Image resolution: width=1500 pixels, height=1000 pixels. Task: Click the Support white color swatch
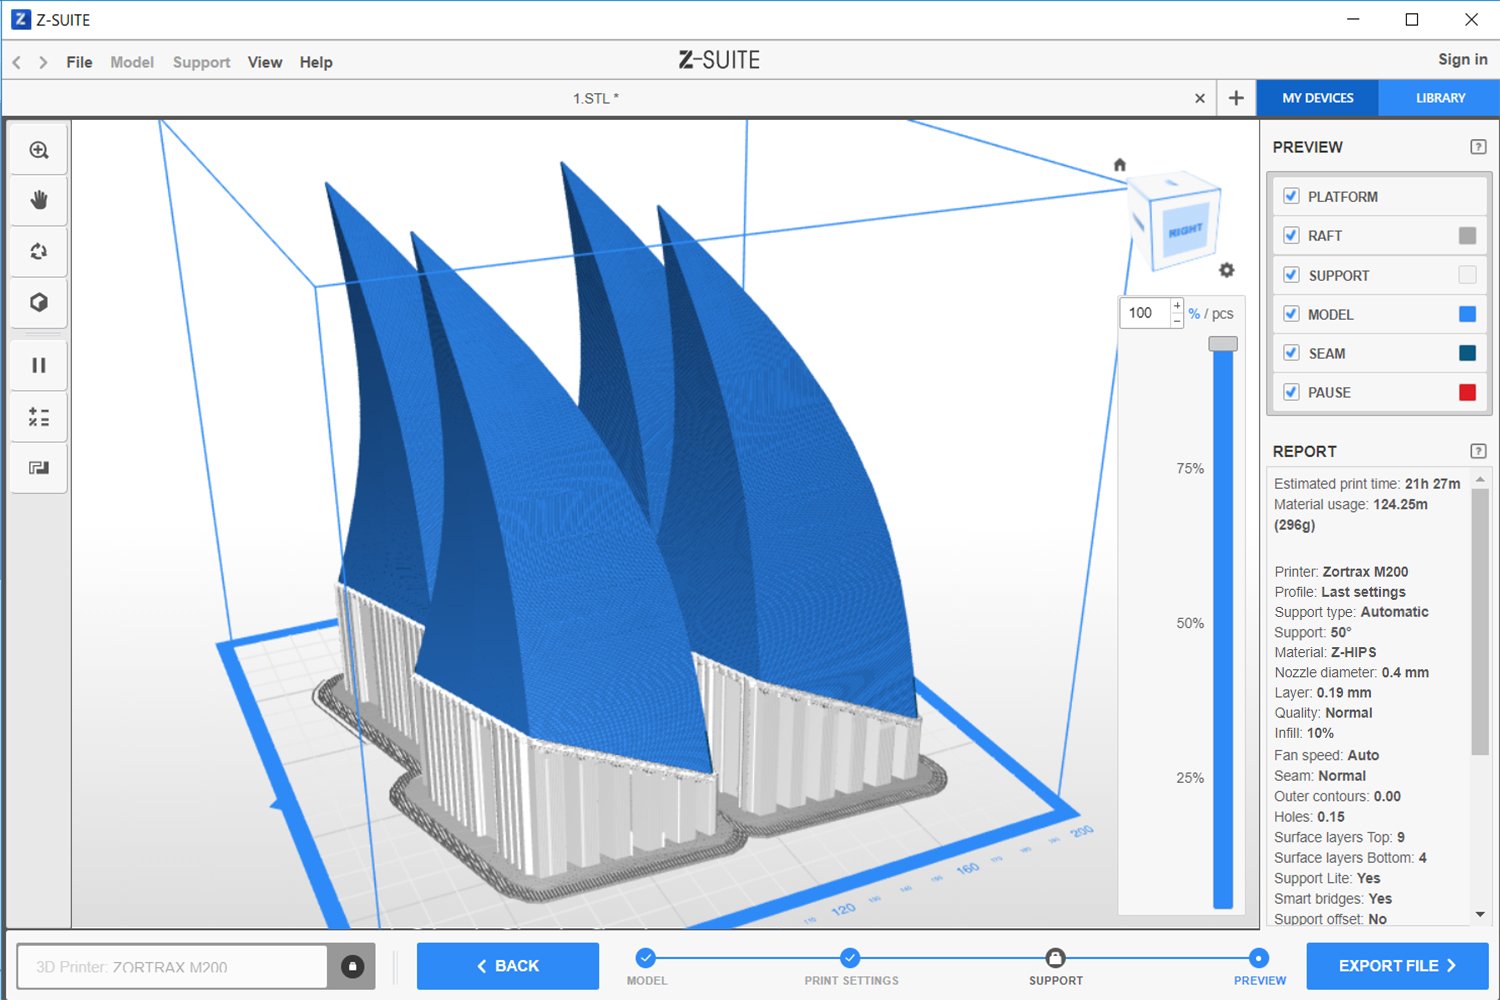[x=1467, y=275]
